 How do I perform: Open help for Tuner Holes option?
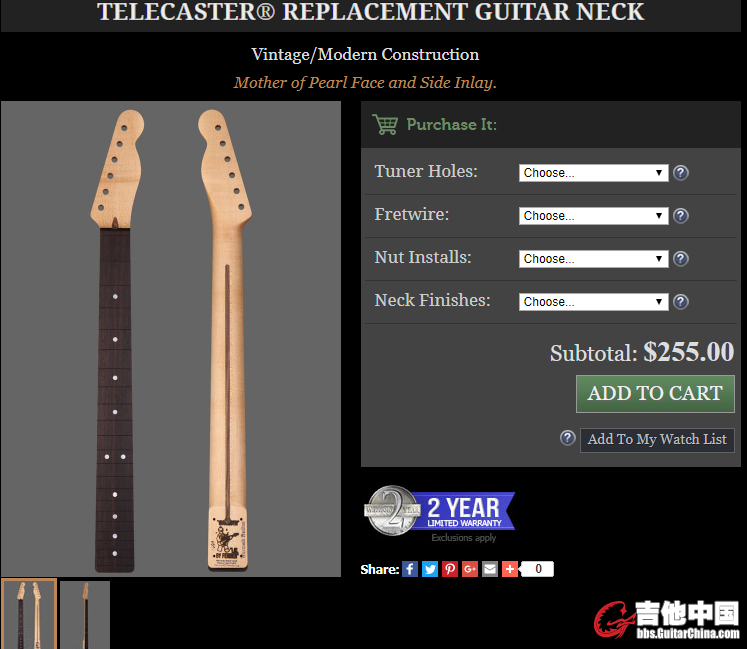[681, 172]
